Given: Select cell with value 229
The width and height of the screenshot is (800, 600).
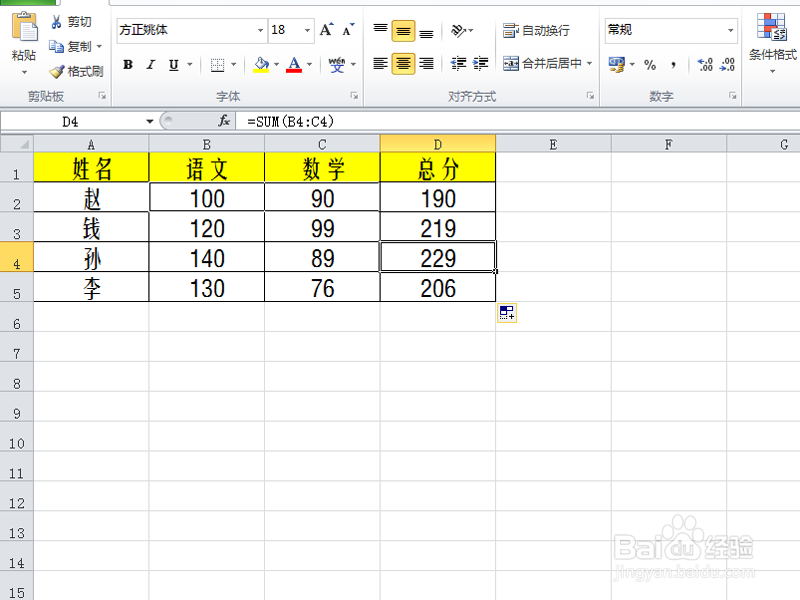Looking at the screenshot, I should (438, 257).
